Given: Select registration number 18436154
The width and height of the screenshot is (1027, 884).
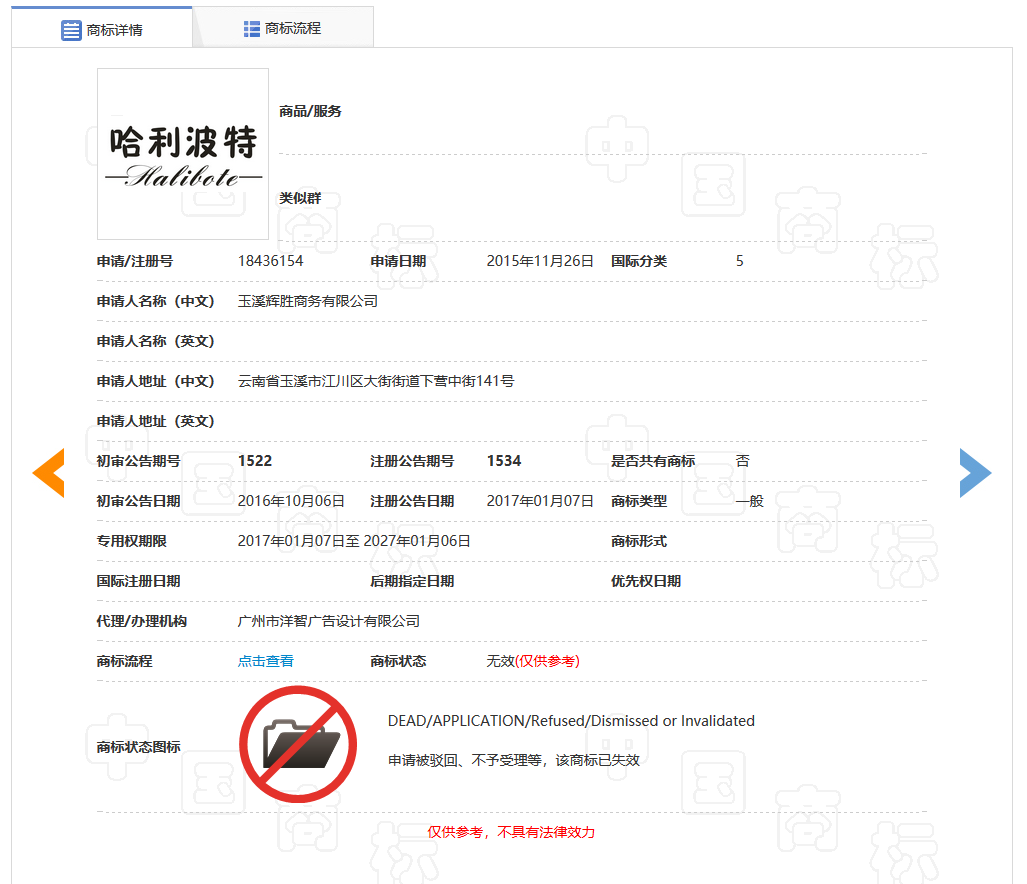Looking at the screenshot, I should click(271, 261).
